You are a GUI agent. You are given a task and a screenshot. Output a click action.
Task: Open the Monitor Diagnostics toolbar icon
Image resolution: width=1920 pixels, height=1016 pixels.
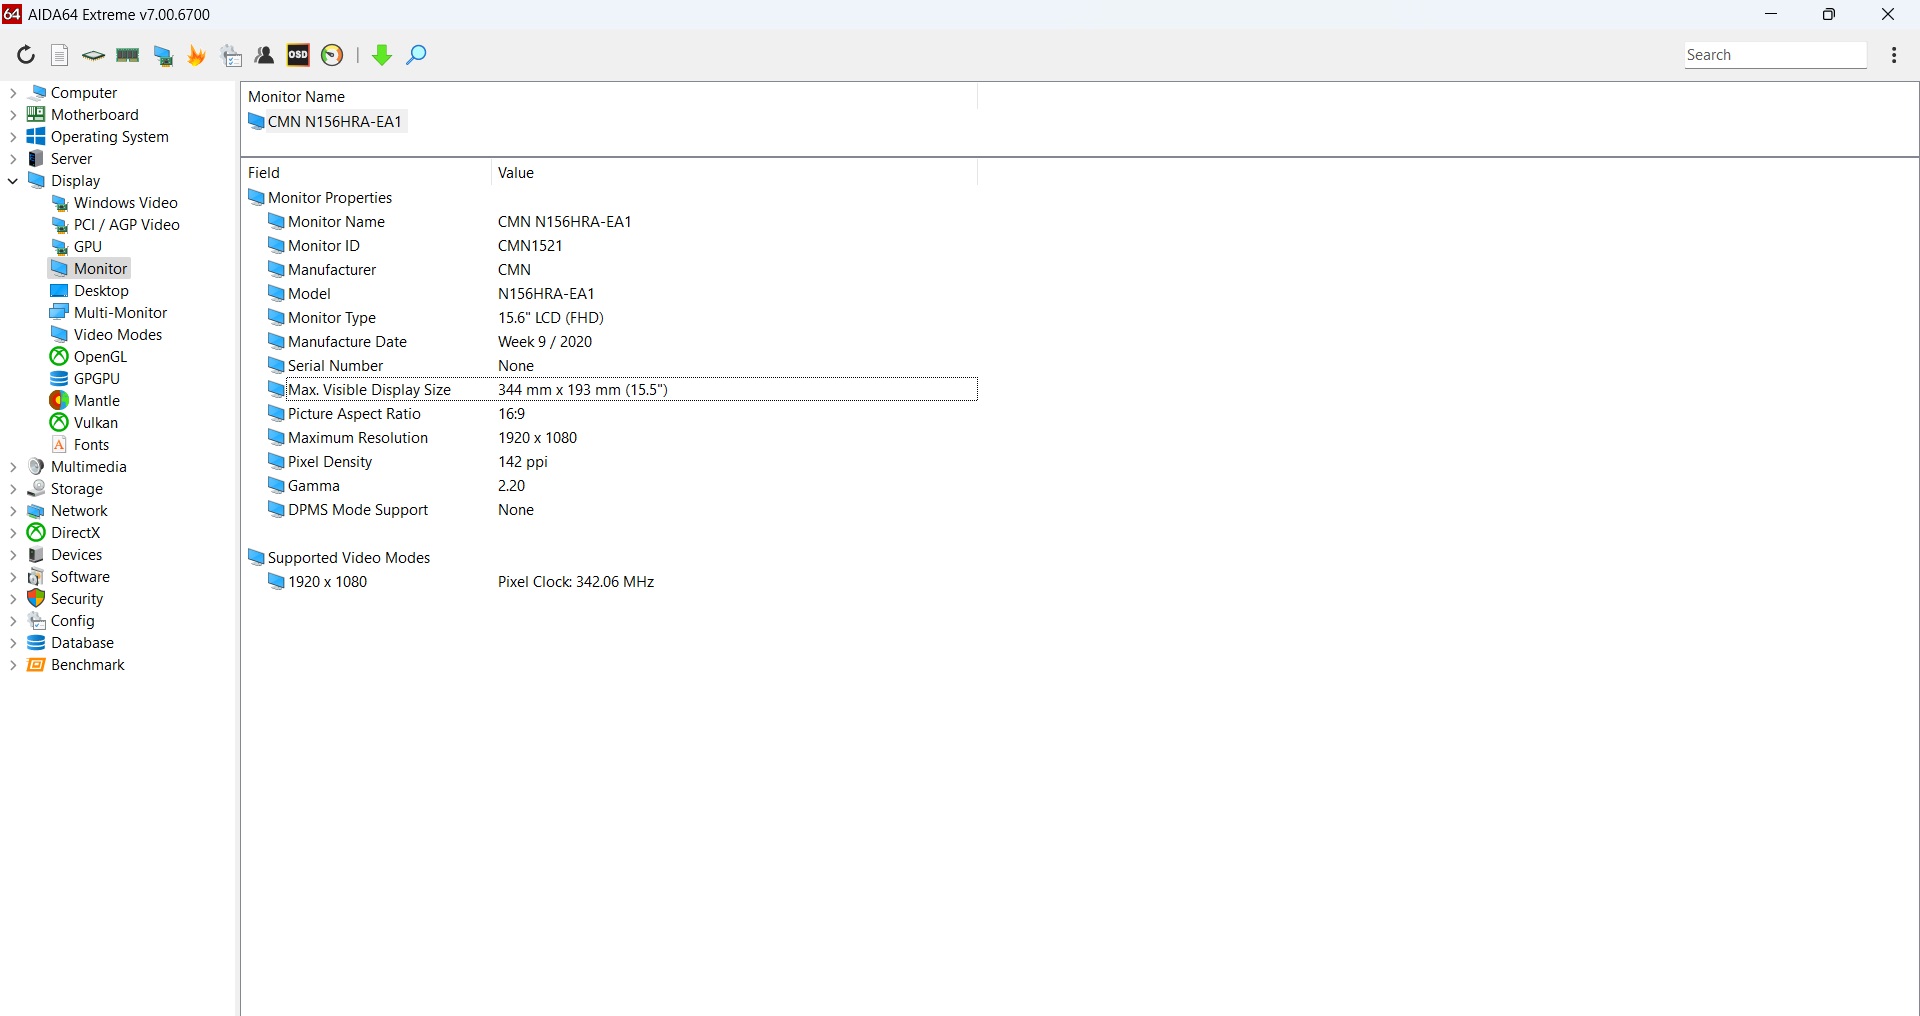[163, 55]
